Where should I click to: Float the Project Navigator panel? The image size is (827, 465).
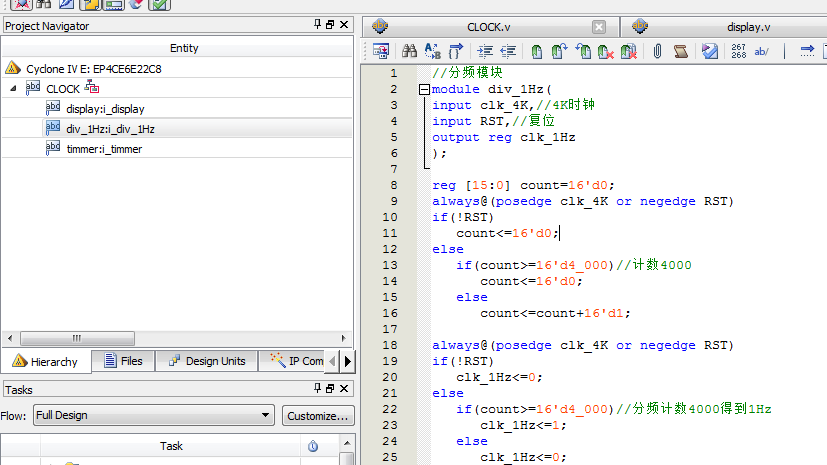coord(330,24)
